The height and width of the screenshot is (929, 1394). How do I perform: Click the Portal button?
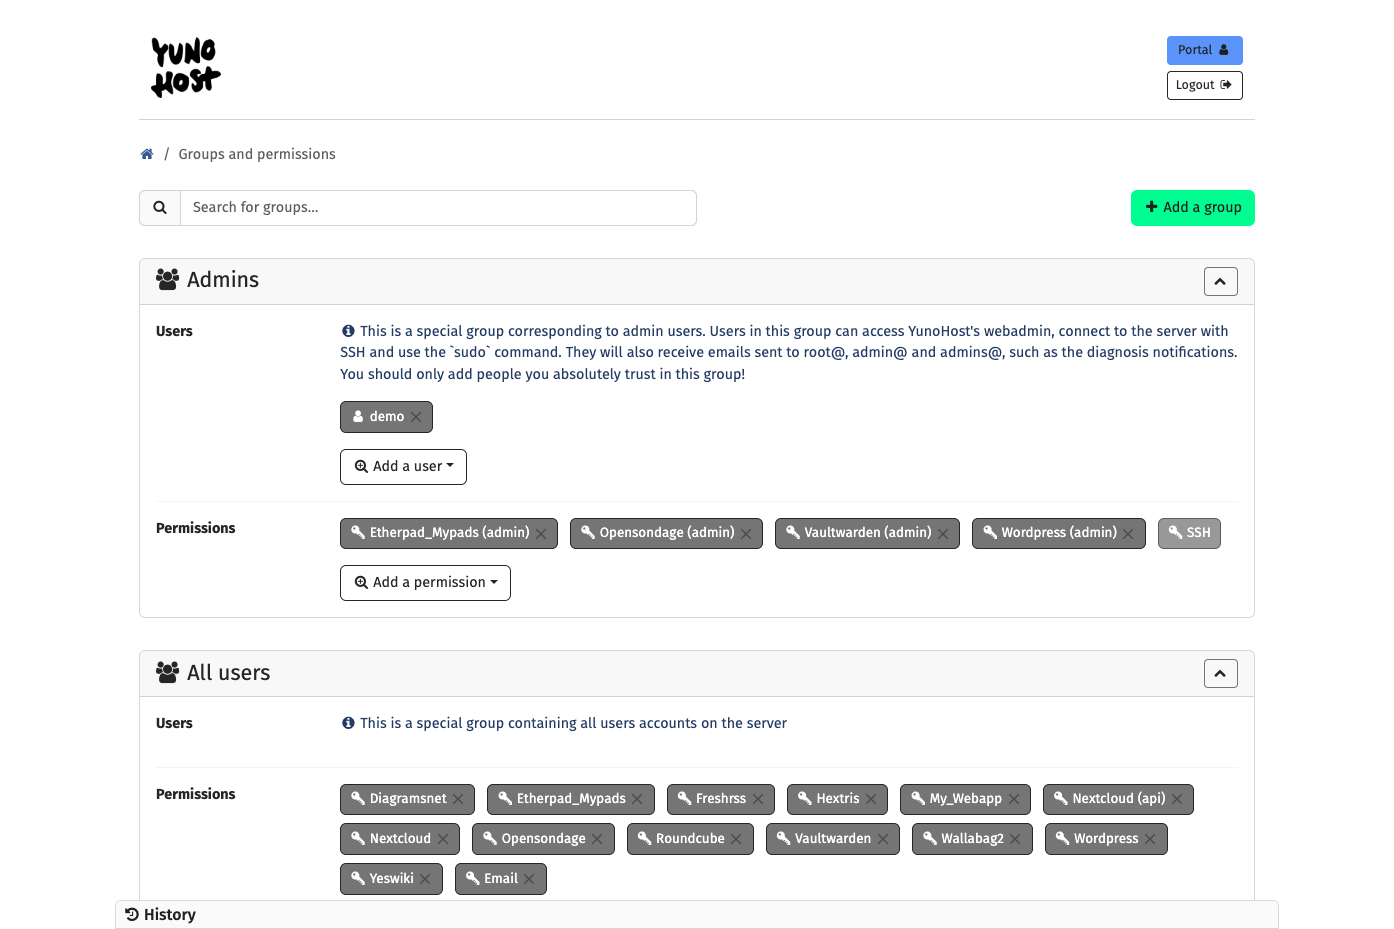pos(1204,50)
